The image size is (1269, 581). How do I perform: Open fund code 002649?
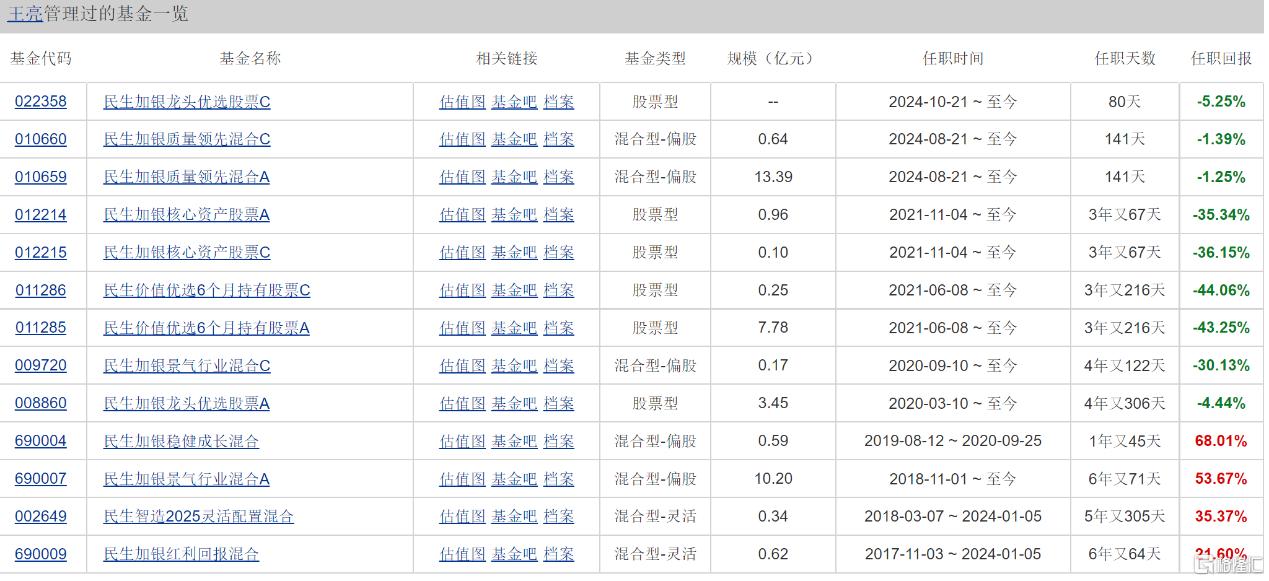pos(41,517)
